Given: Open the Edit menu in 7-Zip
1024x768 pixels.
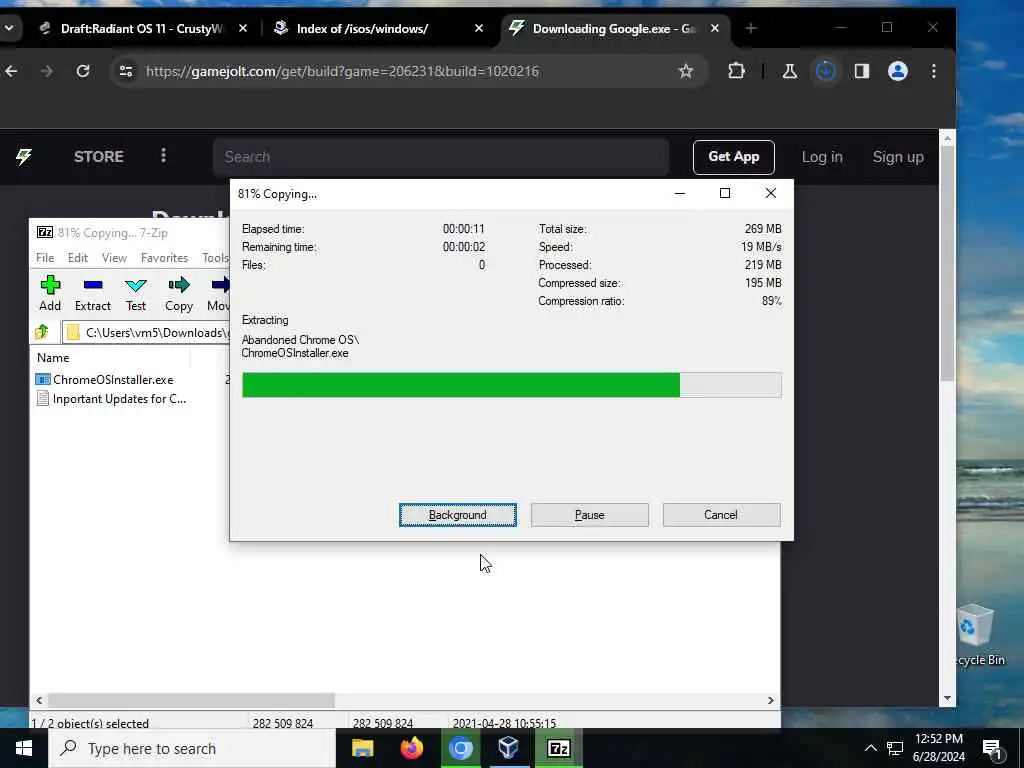Looking at the screenshot, I should tap(78, 258).
